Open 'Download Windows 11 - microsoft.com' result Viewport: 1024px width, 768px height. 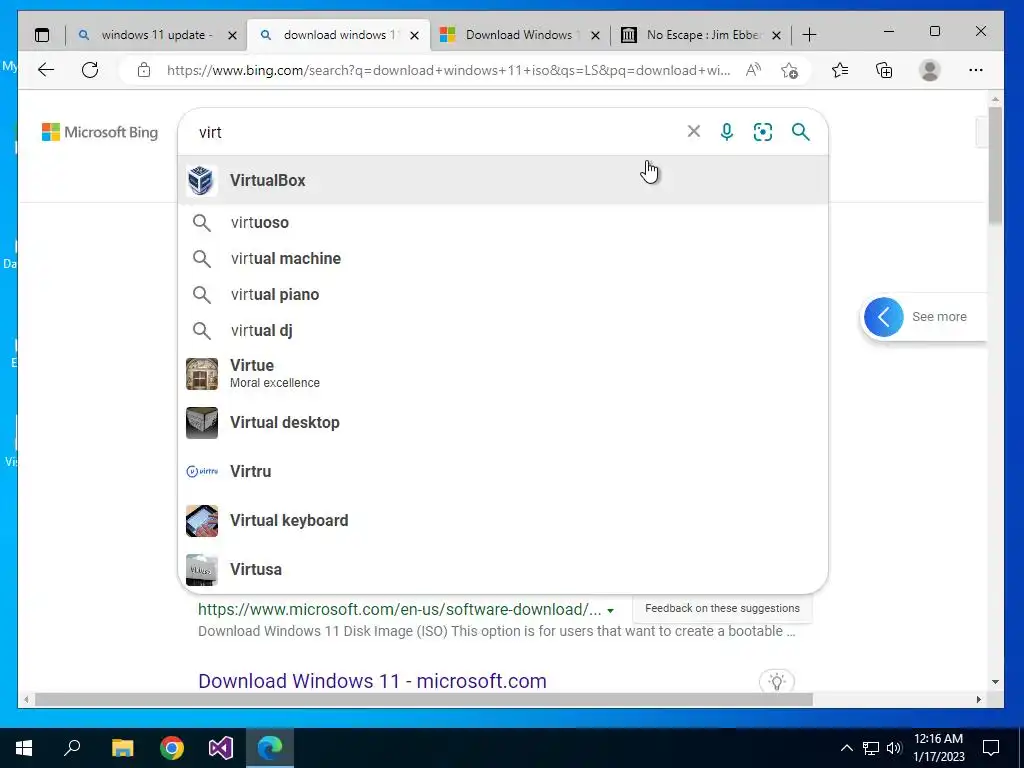point(372,680)
